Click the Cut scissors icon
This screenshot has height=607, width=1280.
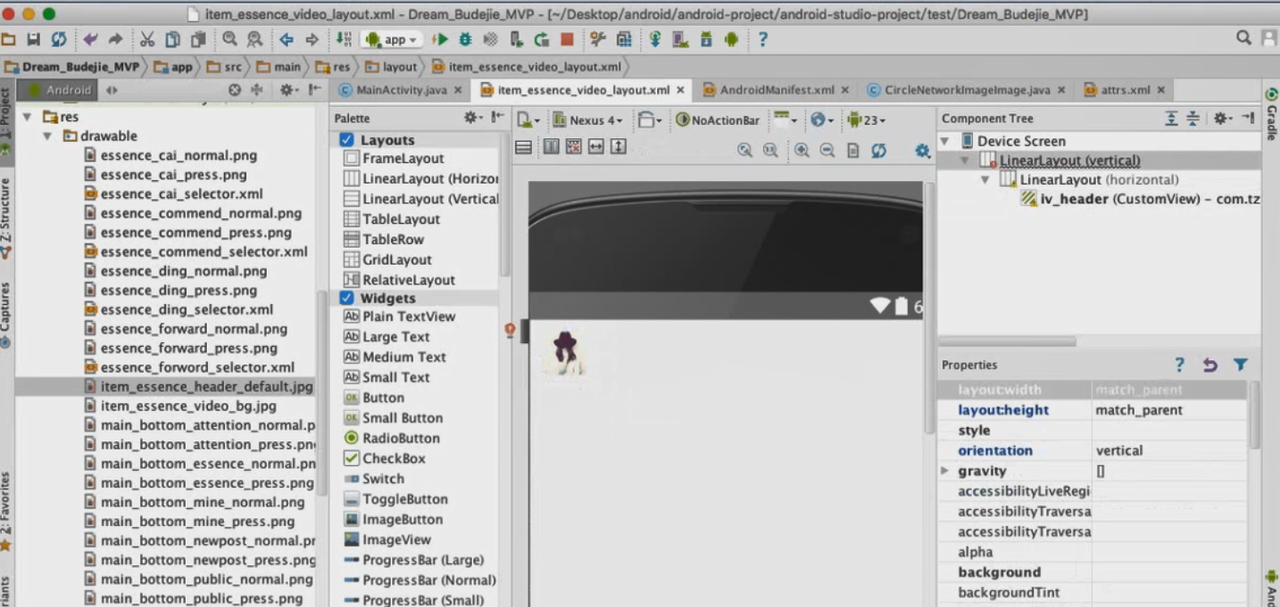[x=147, y=39]
